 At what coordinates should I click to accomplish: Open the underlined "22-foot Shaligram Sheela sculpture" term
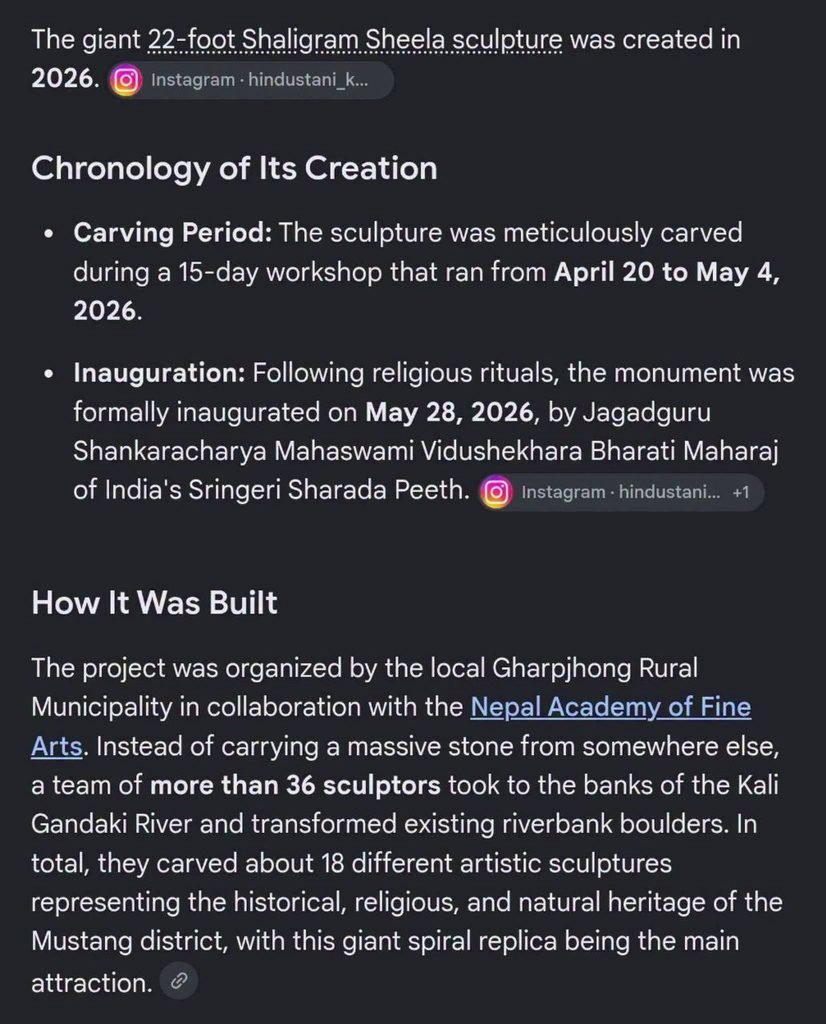coord(355,40)
